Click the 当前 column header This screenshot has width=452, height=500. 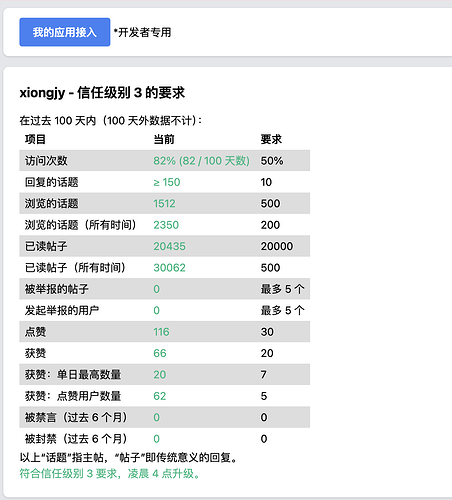click(x=164, y=139)
